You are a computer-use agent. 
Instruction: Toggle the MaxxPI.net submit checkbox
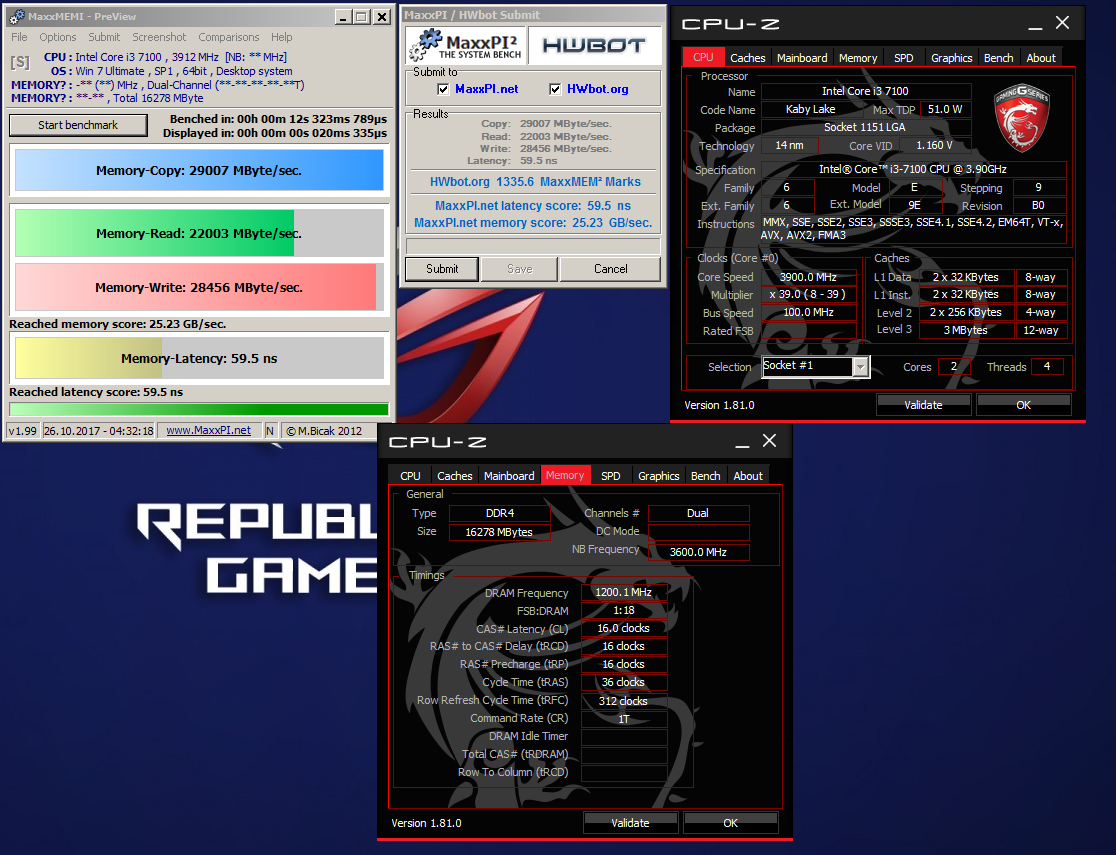[443, 89]
